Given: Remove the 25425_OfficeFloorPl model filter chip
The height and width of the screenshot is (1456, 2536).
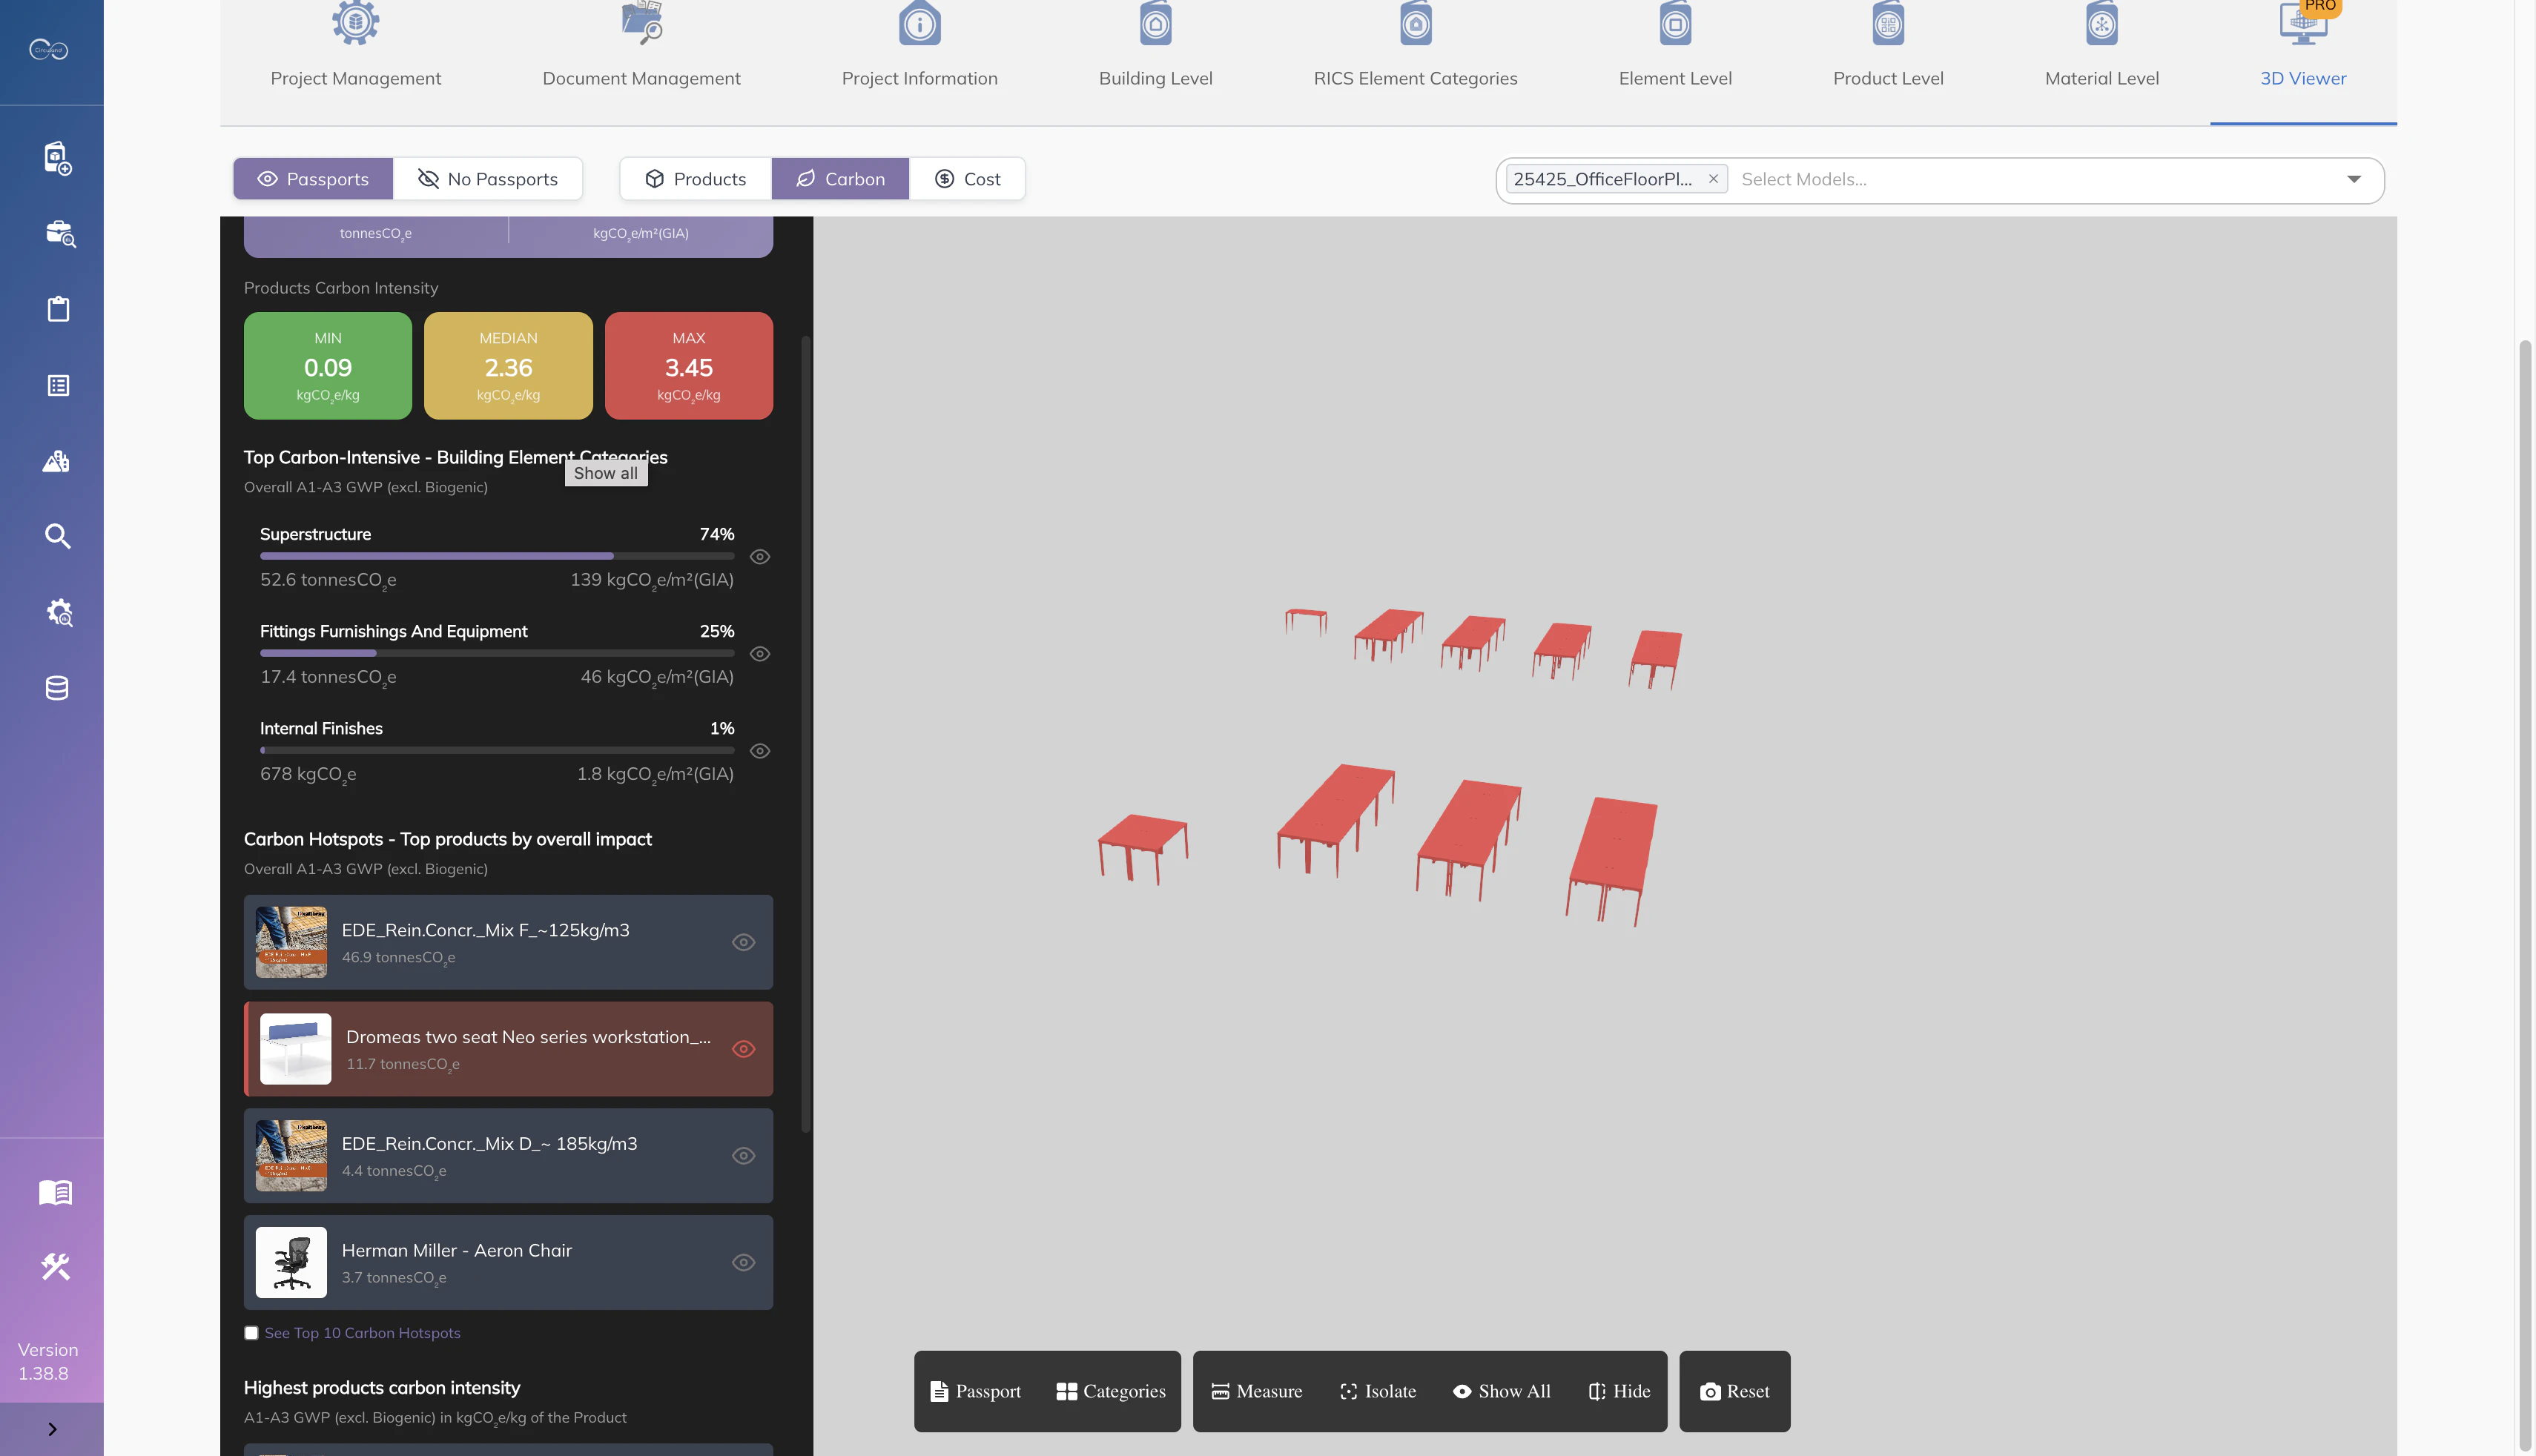Looking at the screenshot, I should point(1713,179).
